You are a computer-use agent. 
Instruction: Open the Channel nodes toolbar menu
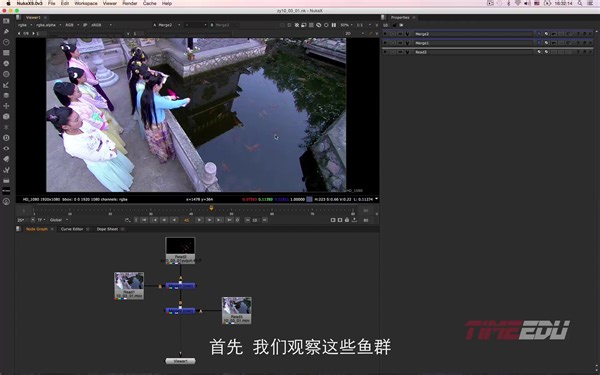[6, 53]
